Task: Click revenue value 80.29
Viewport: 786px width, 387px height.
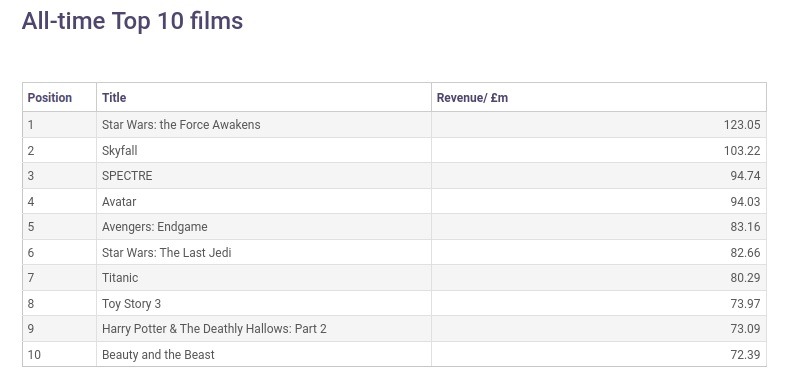Action: 745,278
